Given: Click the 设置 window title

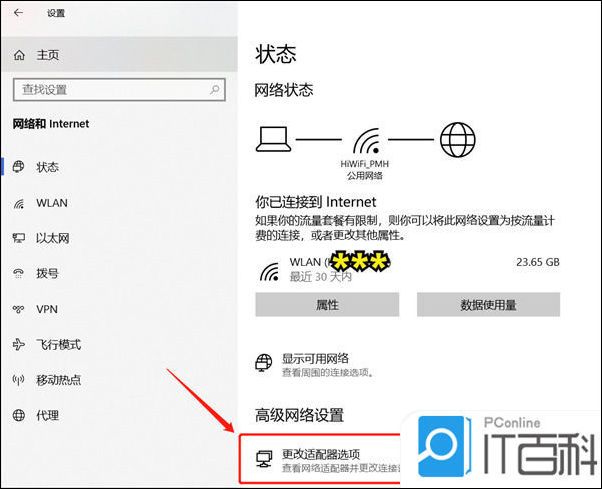Looking at the screenshot, I should [56, 13].
